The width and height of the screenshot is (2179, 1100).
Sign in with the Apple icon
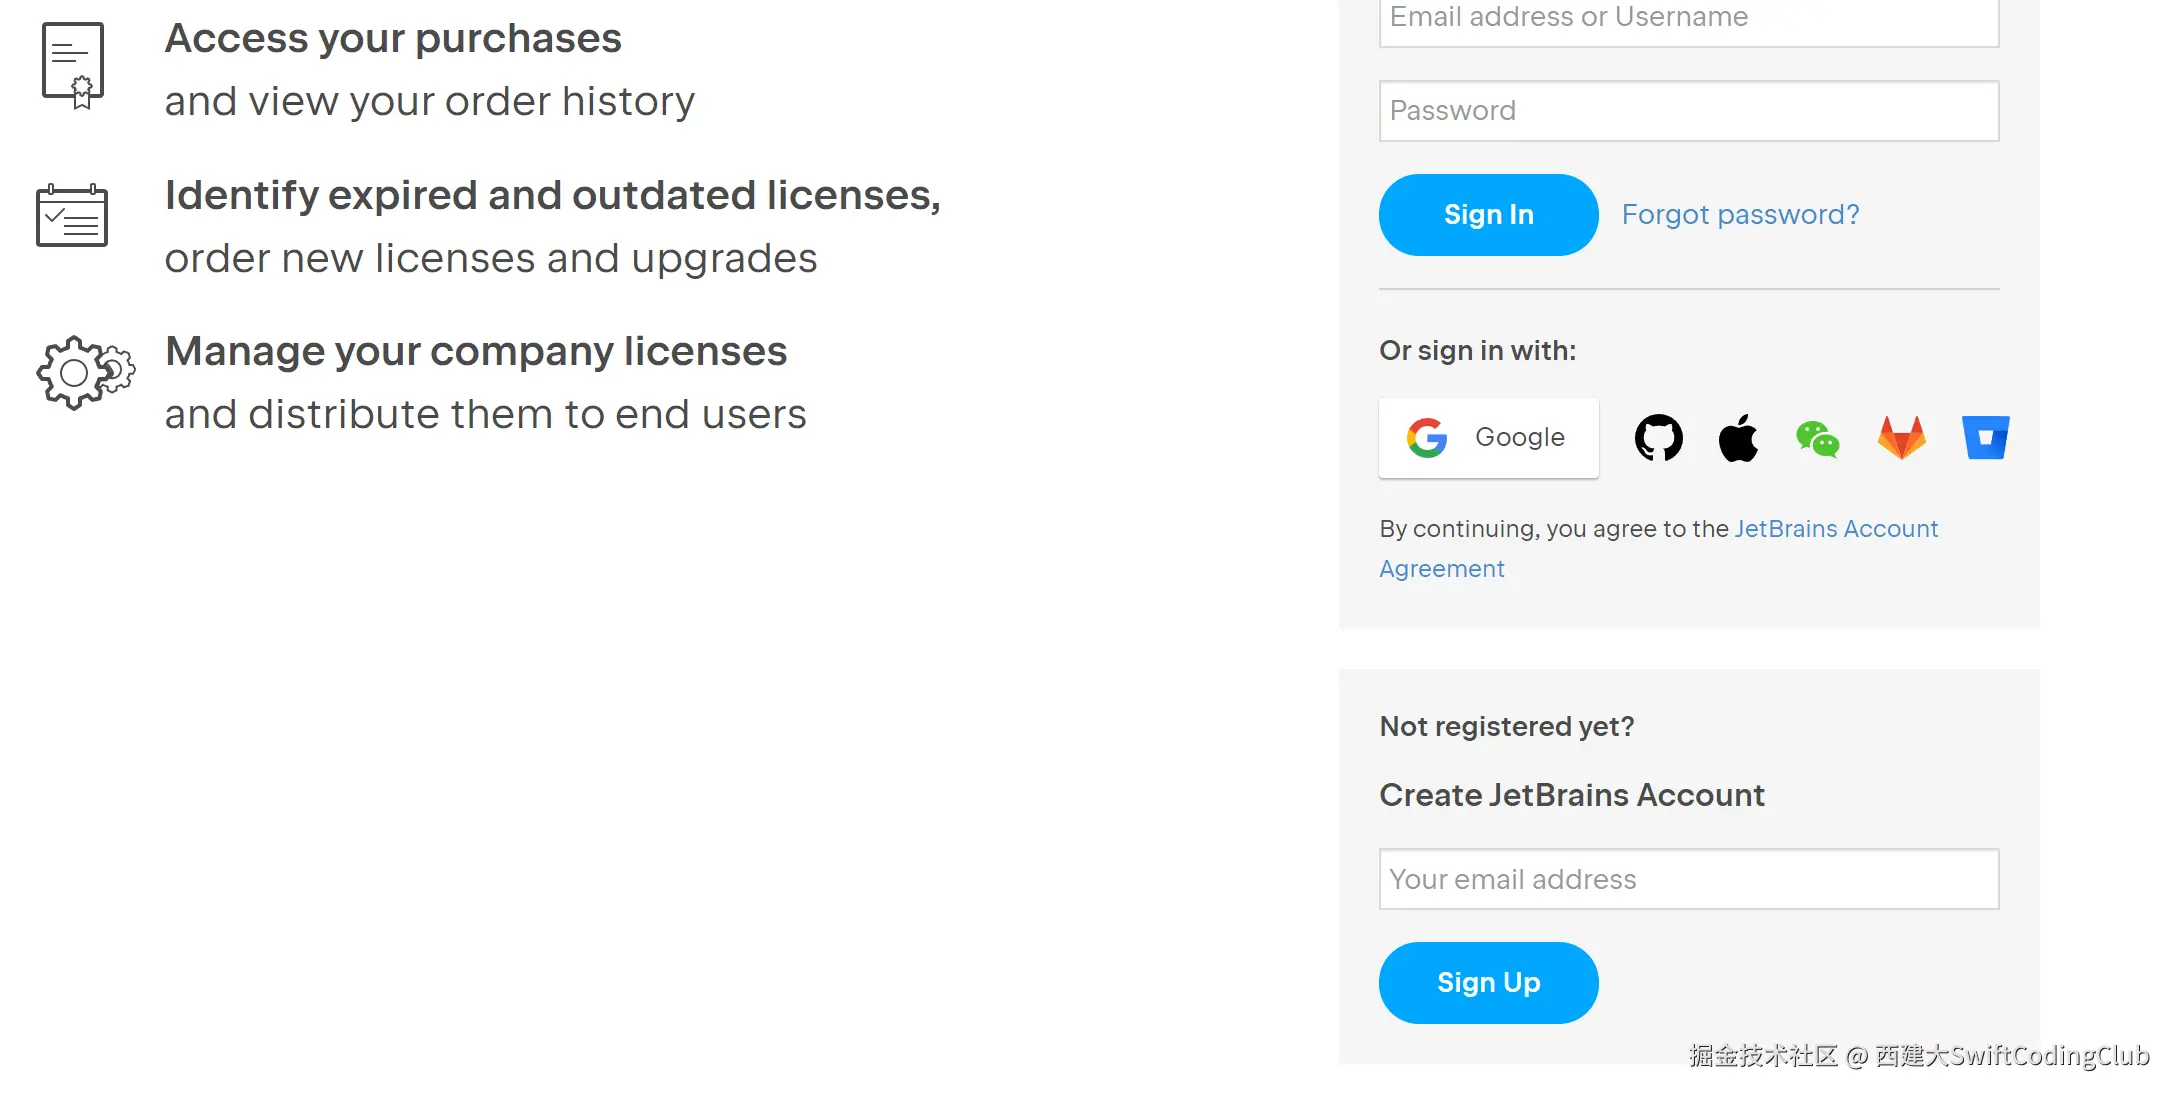[1738, 438]
